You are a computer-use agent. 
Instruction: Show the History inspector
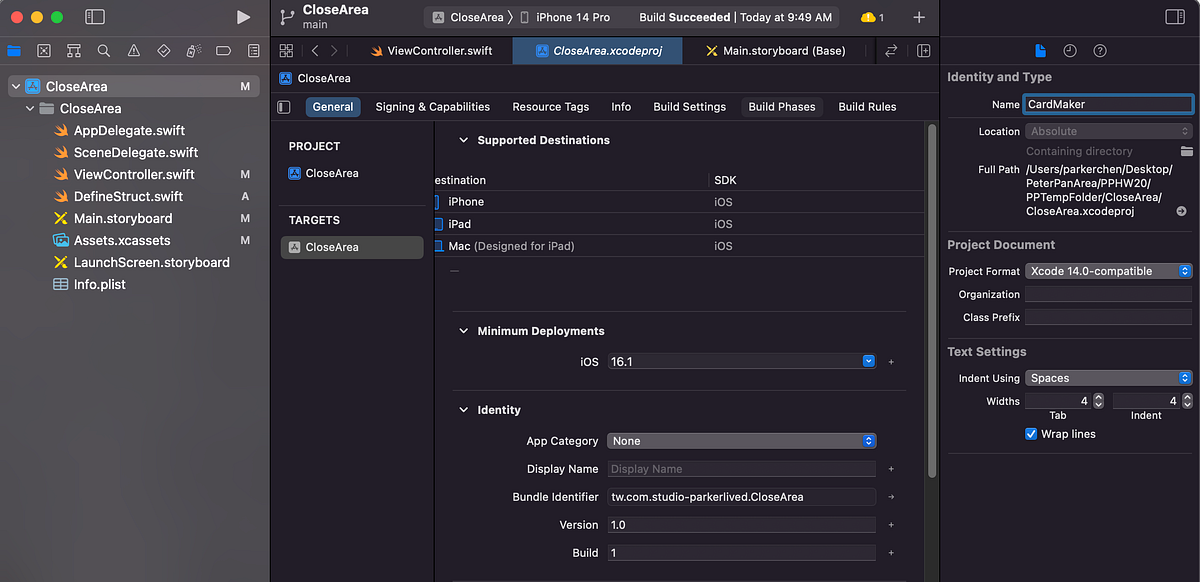point(1068,50)
